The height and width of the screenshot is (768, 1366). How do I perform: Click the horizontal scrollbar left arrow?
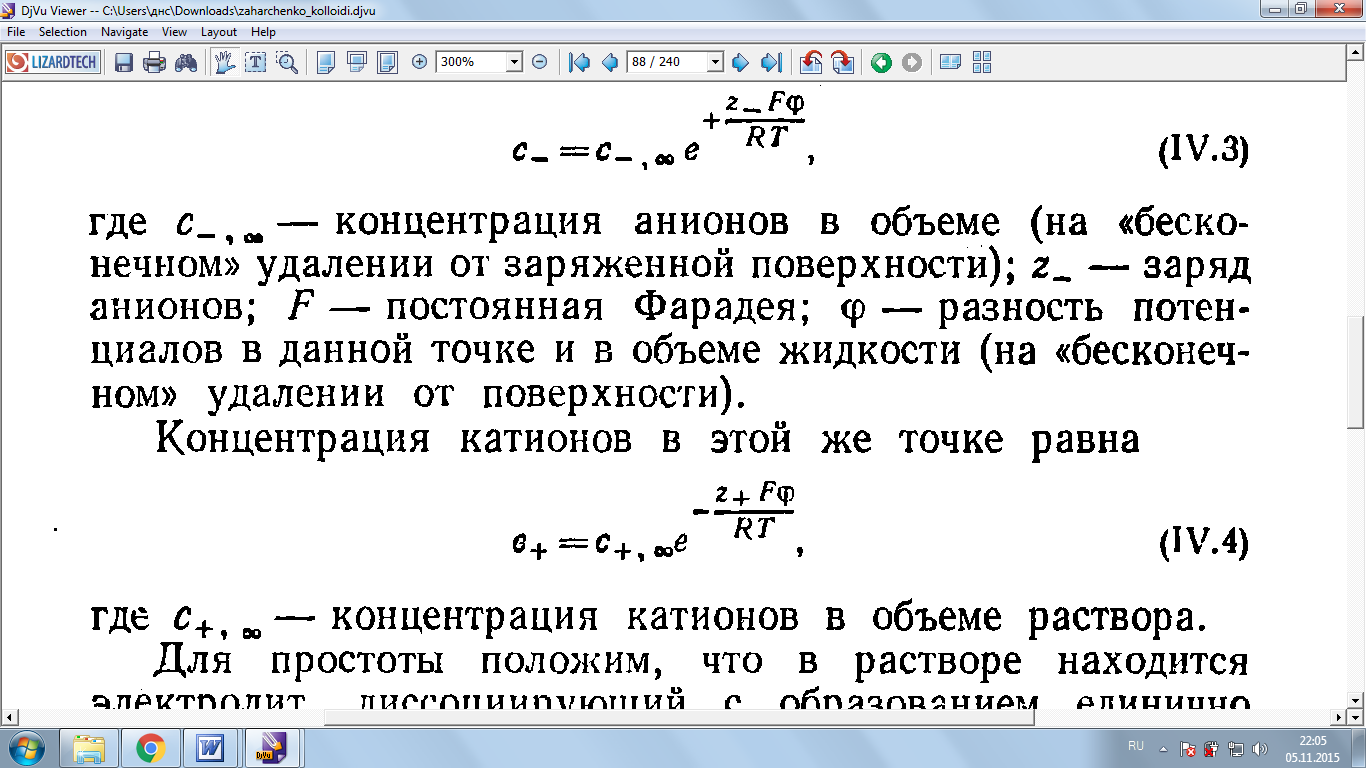(x=8, y=717)
